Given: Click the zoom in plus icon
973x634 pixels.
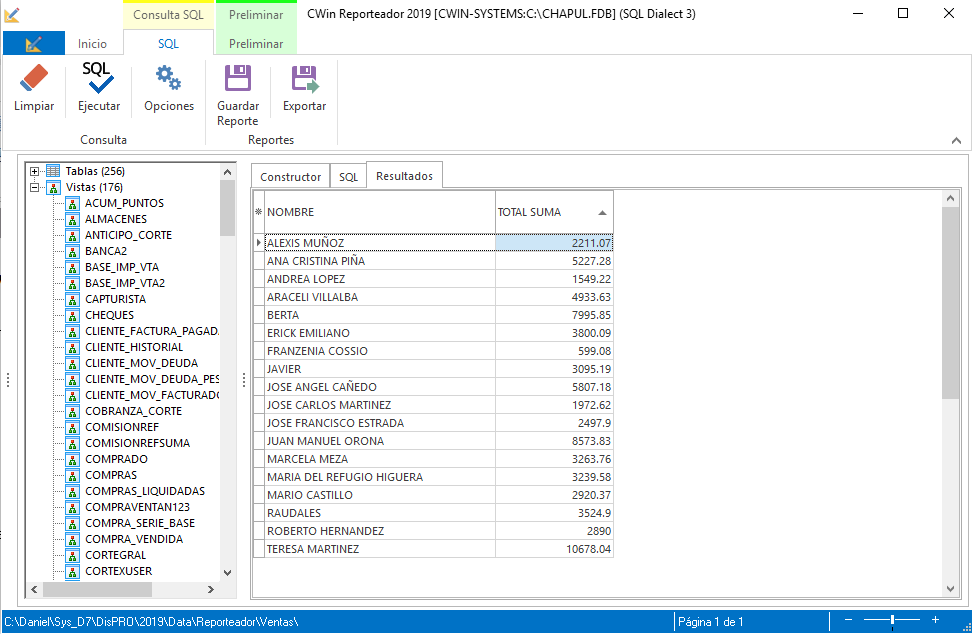Looking at the screenshot, I should pyautogui.click(x=935, y=621).
